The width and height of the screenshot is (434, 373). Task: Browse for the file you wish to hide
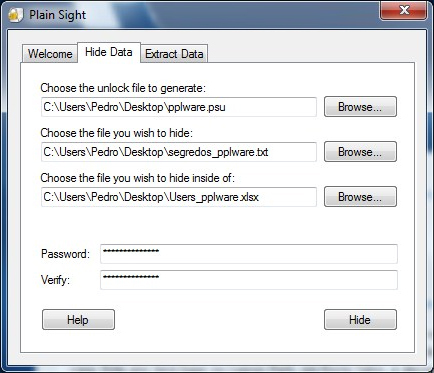pos(360,152)
